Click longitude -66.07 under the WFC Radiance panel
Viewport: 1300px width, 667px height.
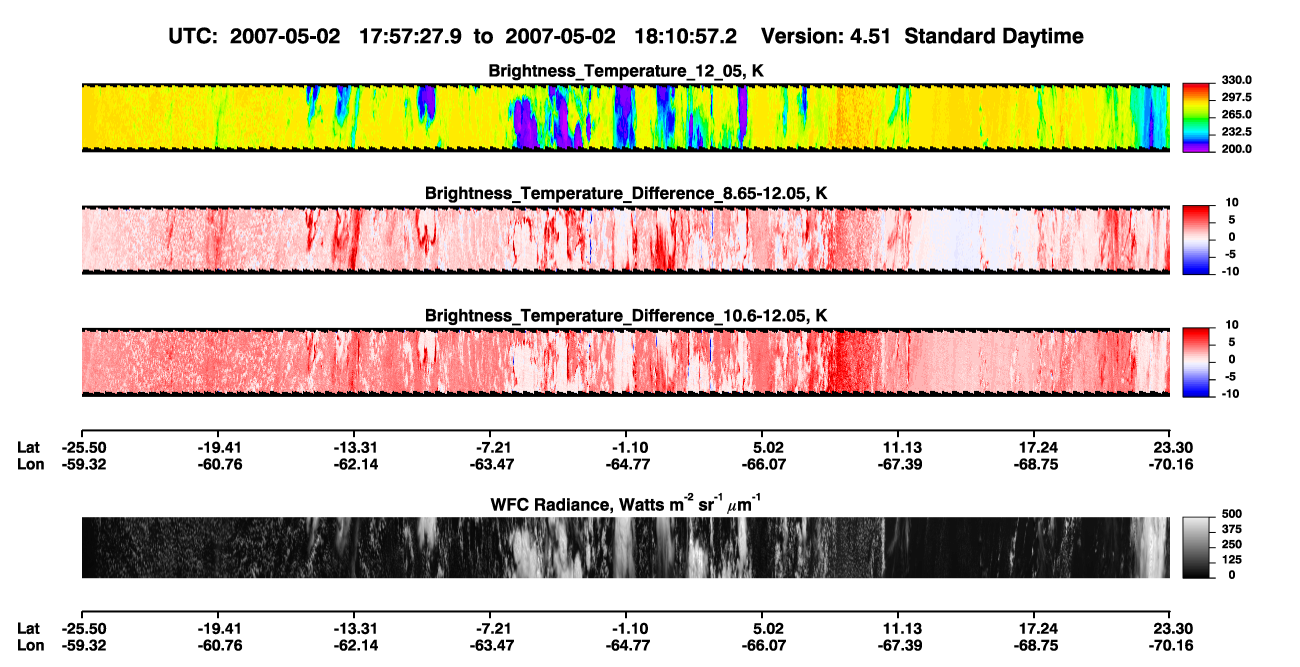point(762,645)
